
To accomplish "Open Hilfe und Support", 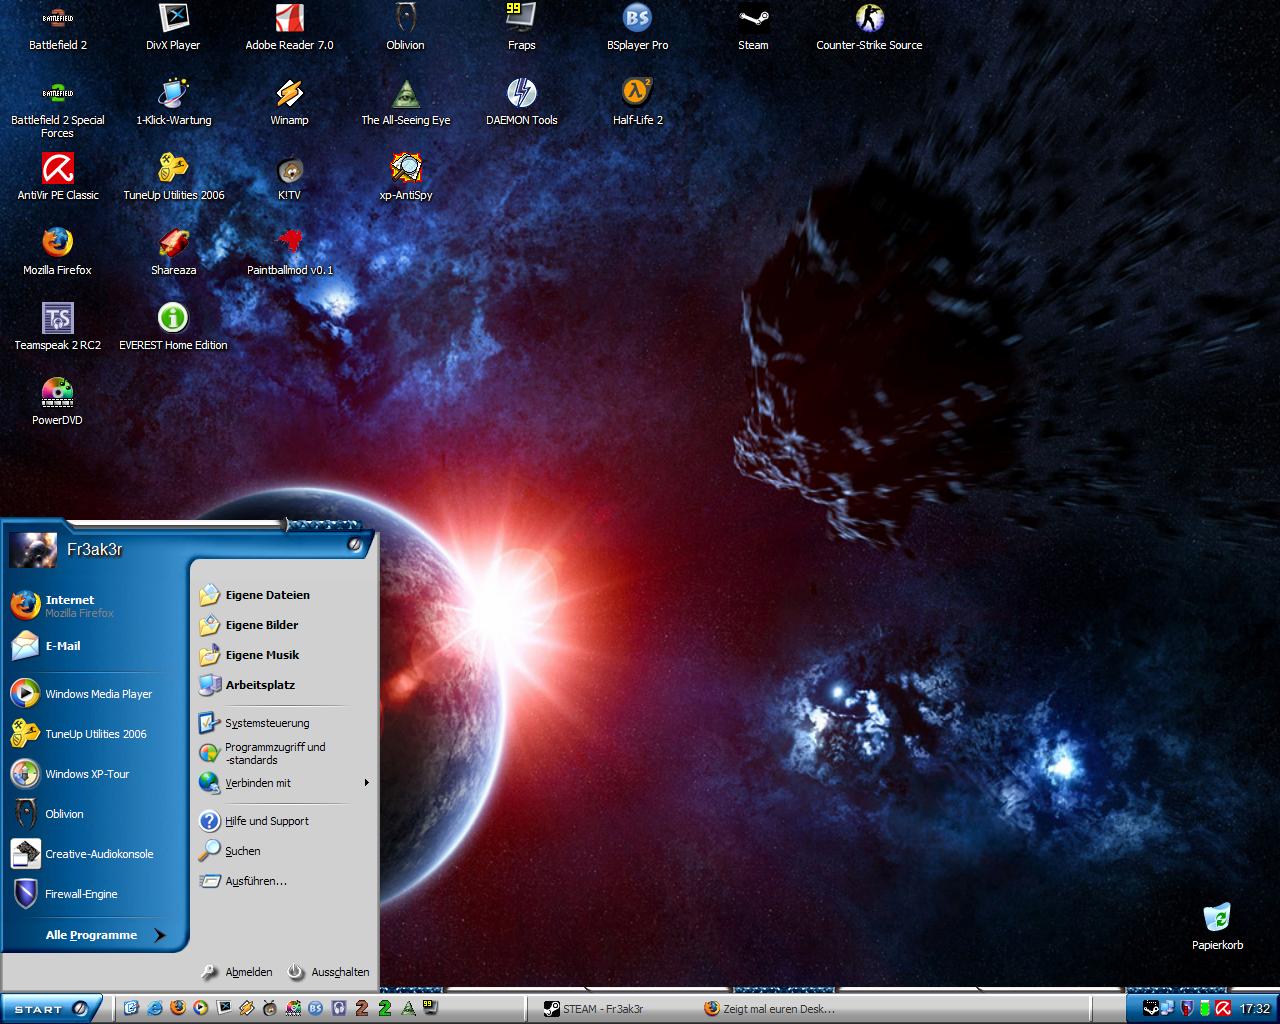I will (x=284, y=821).
